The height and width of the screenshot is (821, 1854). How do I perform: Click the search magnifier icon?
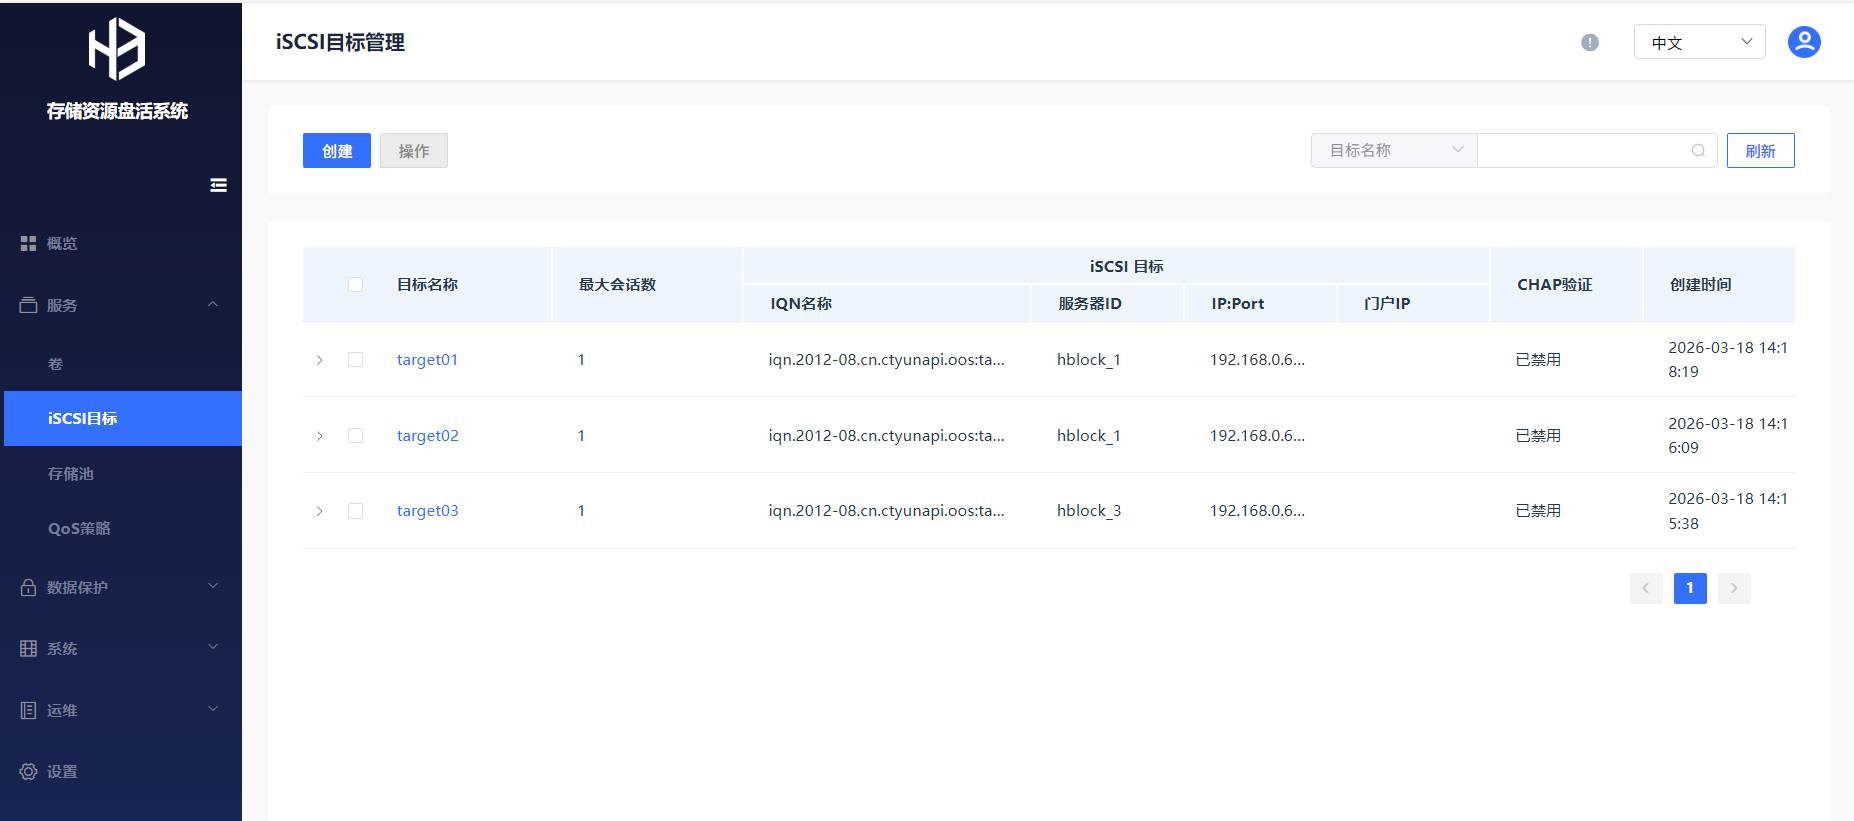(1698, 151)
